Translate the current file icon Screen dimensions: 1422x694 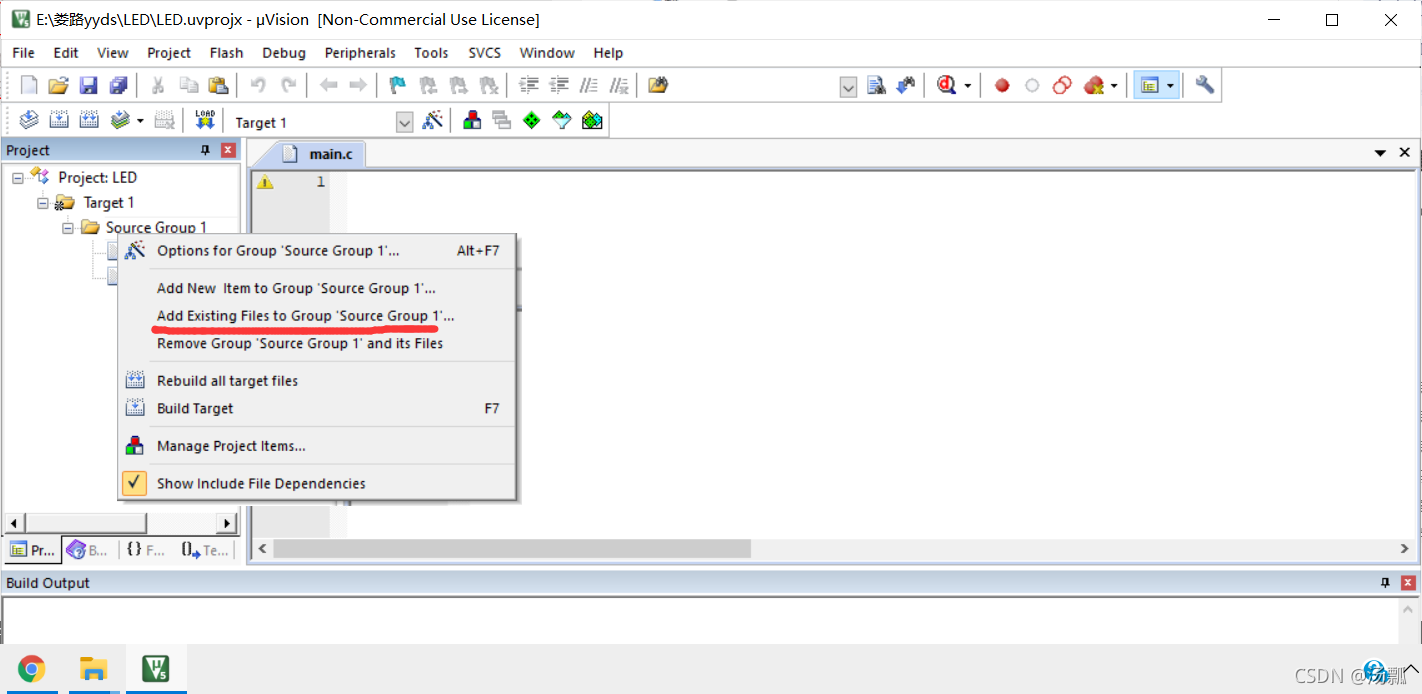(x=29, y=121)
